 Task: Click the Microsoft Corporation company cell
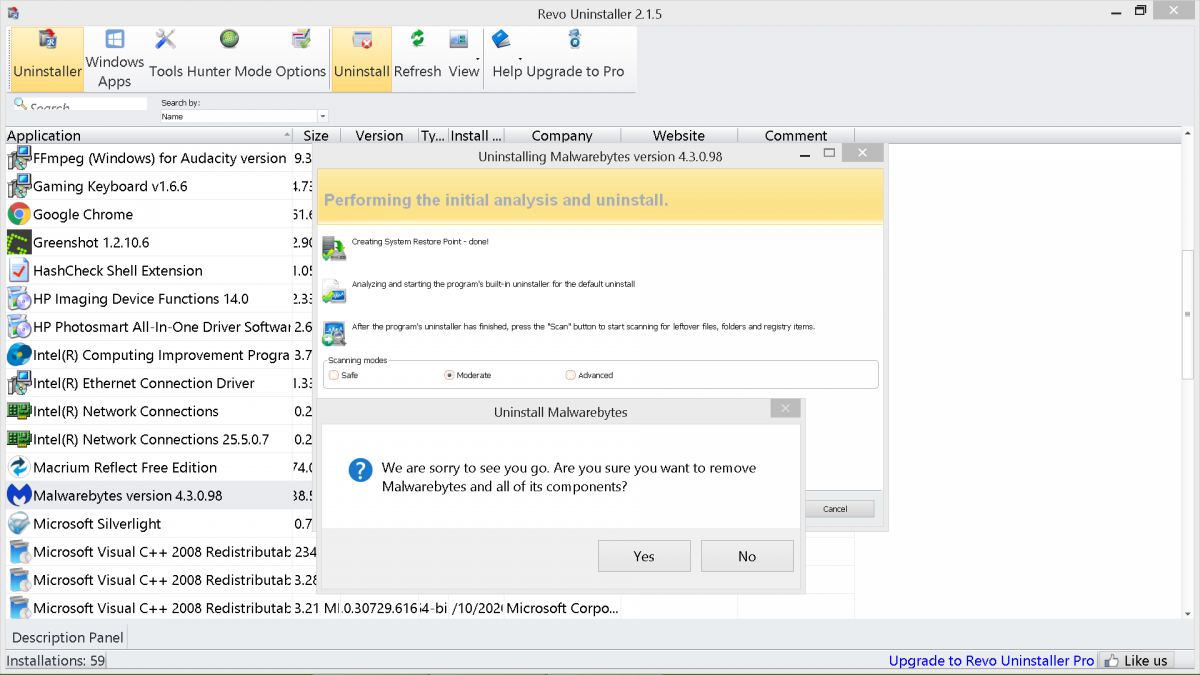(563, 608)
